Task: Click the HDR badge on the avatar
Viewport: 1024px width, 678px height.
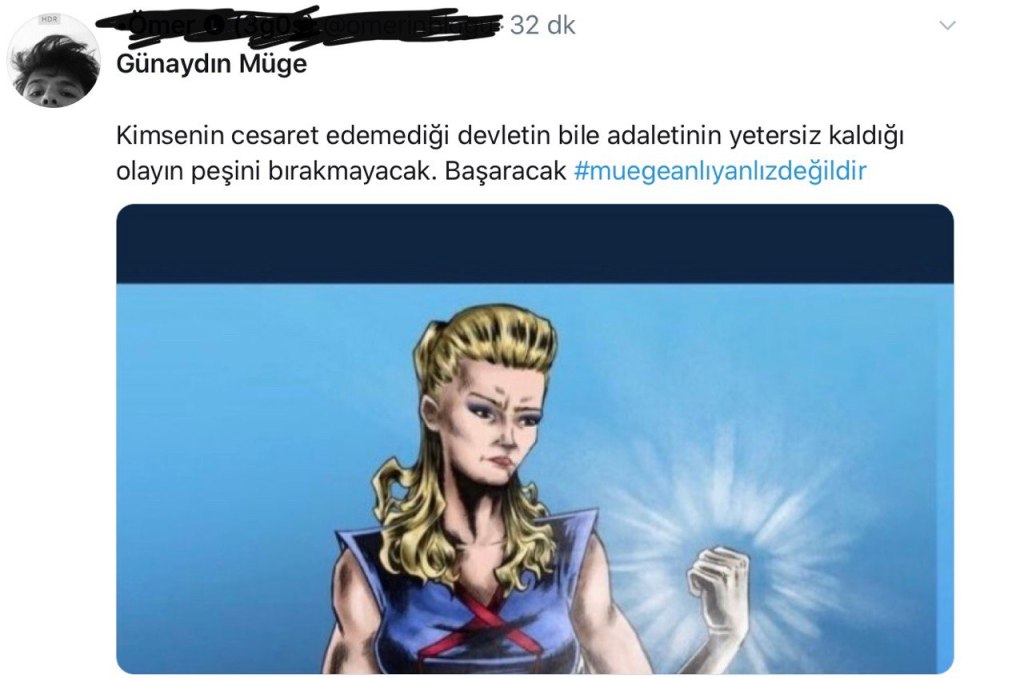Action: [49, 20]
